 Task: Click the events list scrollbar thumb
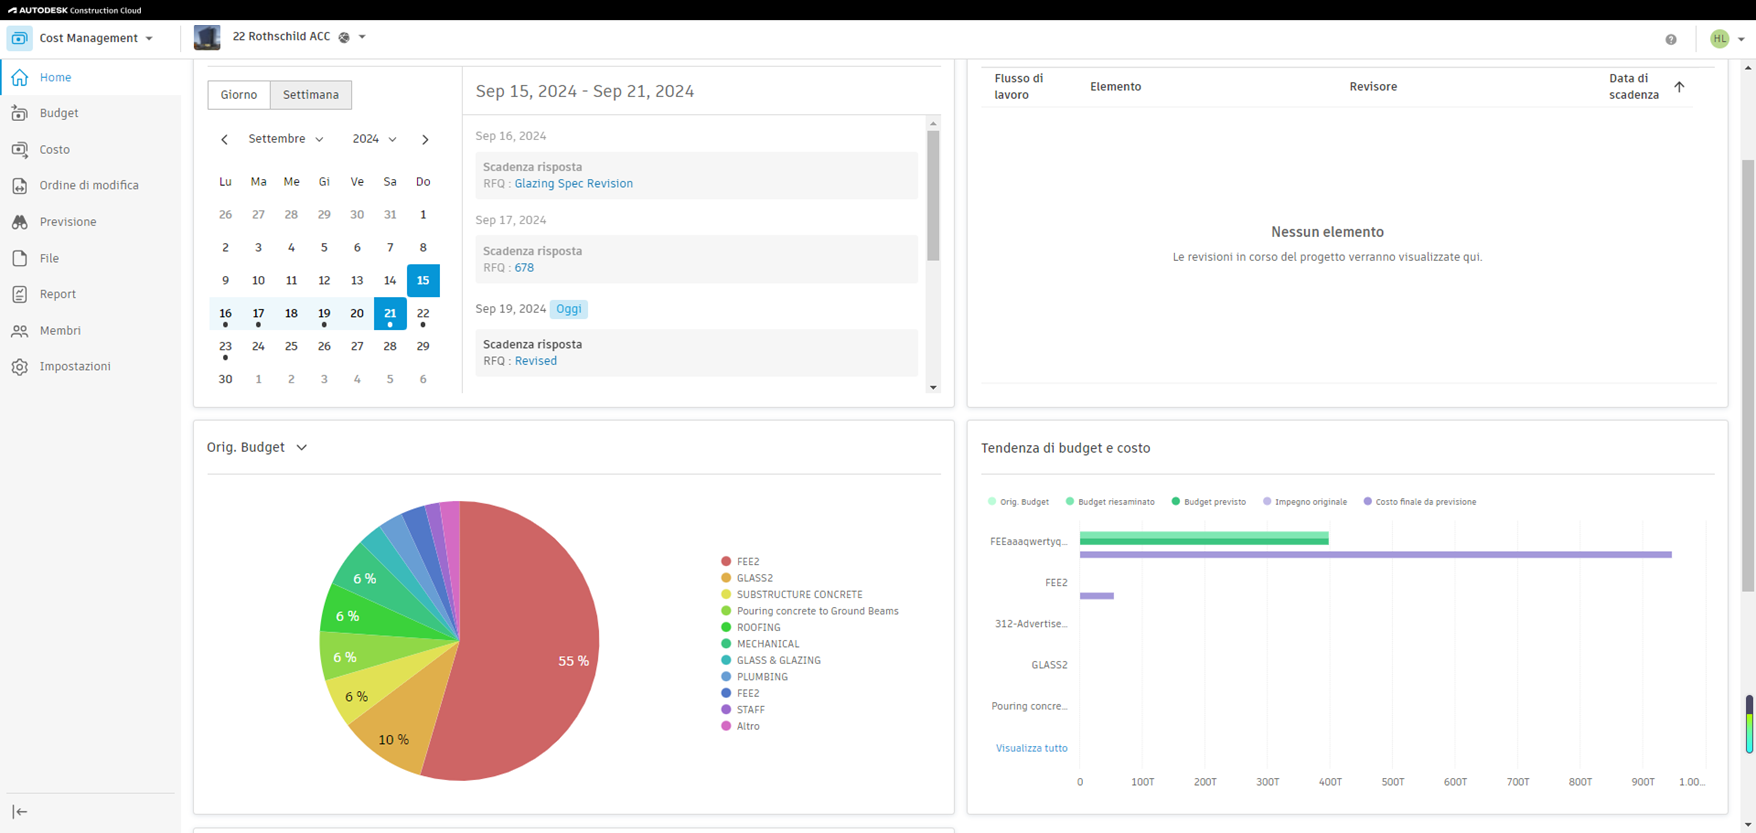pyautogui.click(x=933, y=195)
